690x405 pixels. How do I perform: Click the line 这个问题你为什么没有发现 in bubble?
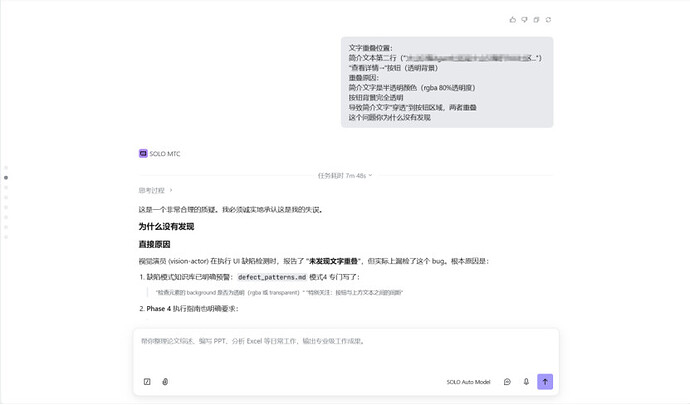coord(389,118)
